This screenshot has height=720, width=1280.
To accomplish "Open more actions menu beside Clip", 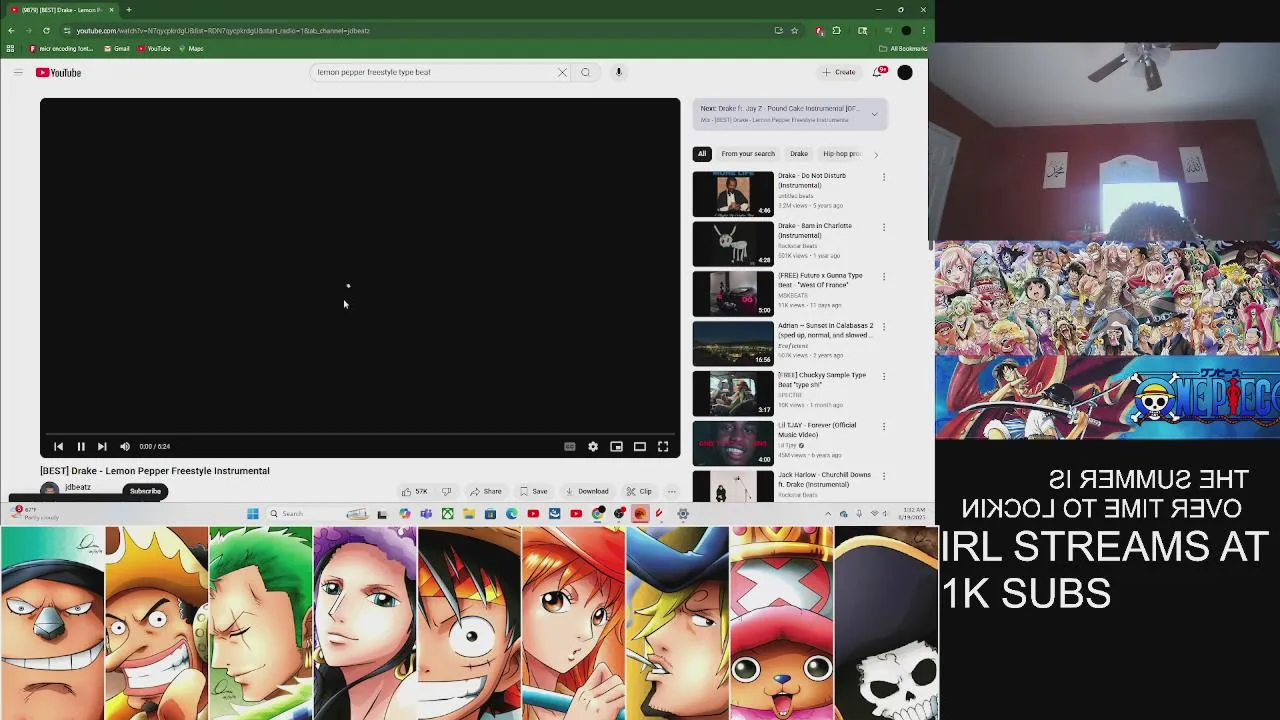I will point(672,491).
